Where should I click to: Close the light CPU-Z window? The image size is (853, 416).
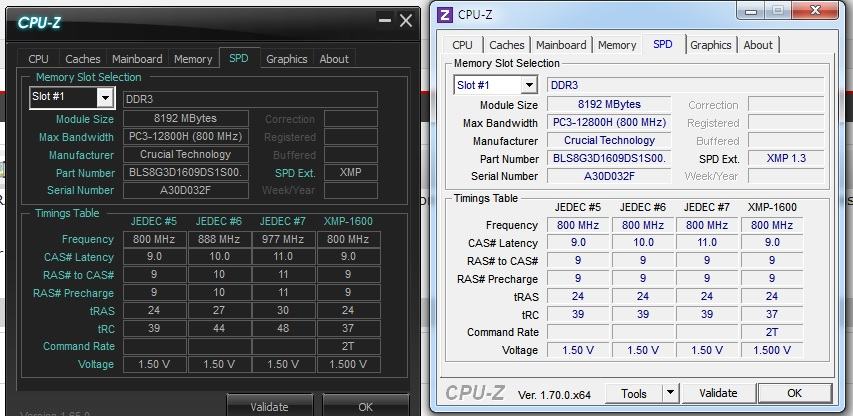tap(814, 10)
